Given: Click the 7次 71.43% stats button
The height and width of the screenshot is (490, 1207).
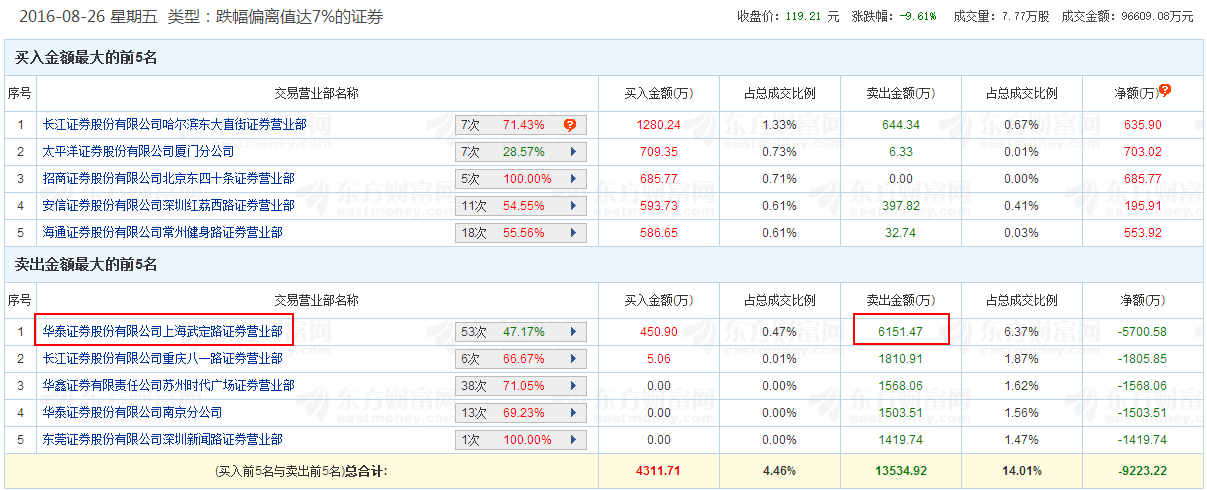Looking at the screenshot, I should (520, 125).
